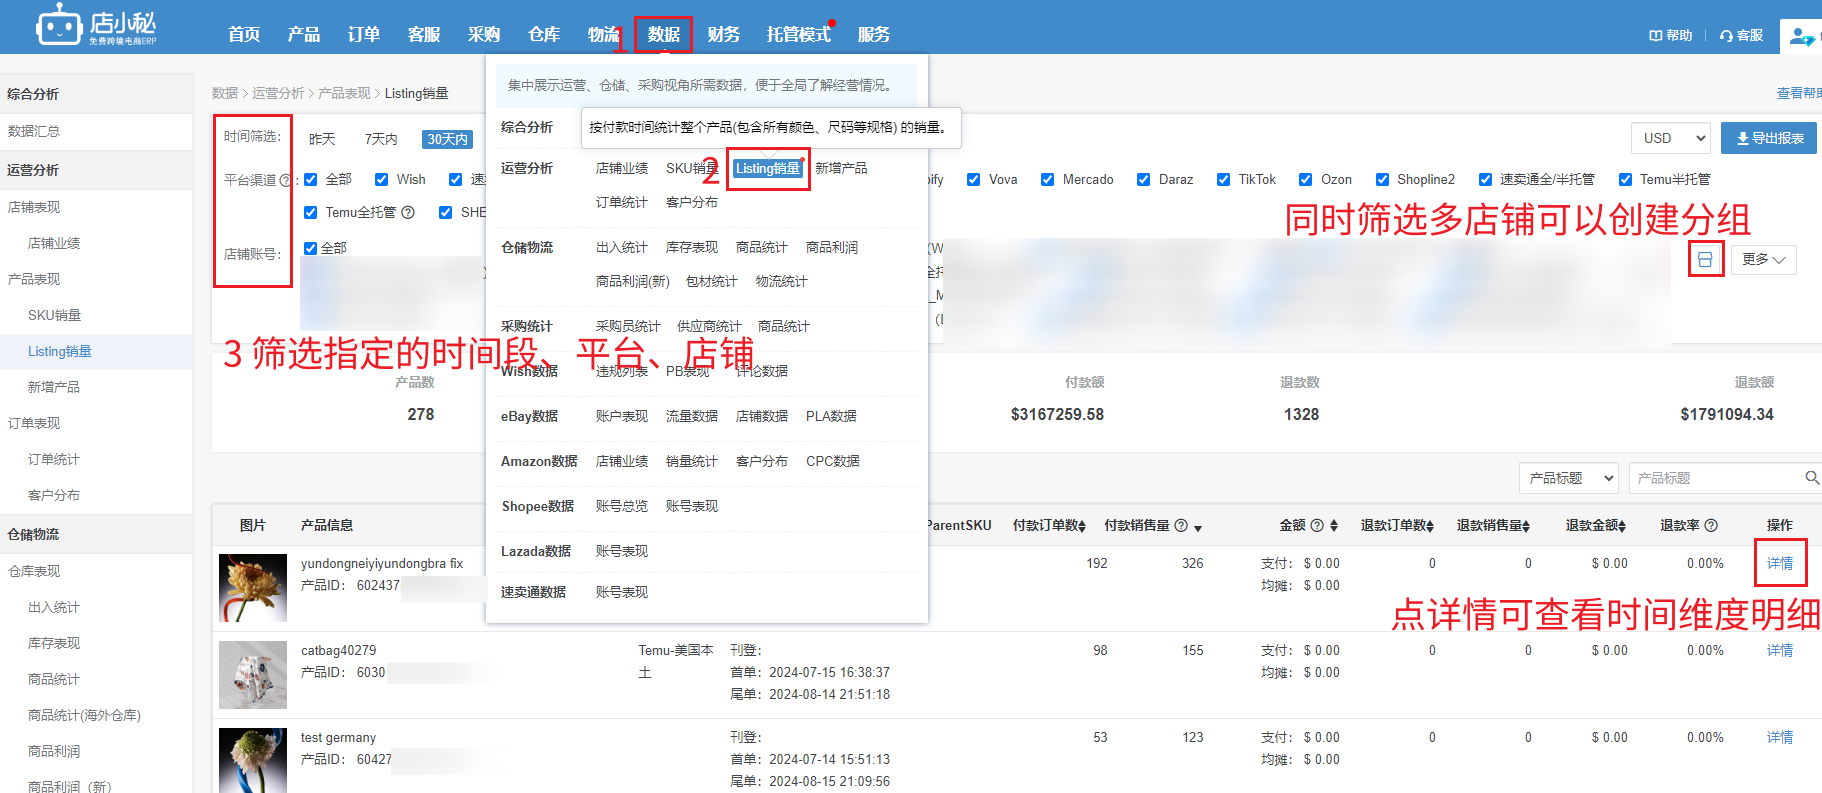Sort by 付款订单数 arrows

tap(1082, 526)
